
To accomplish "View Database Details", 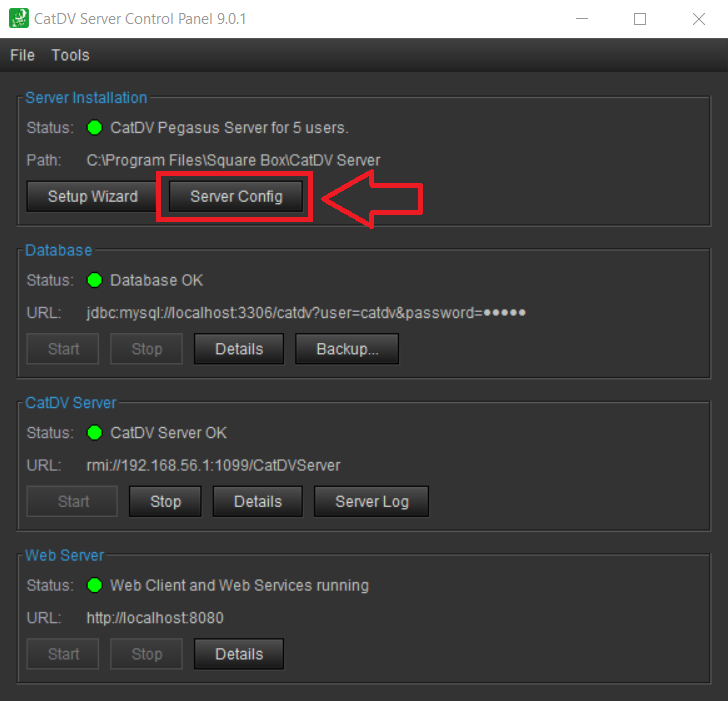I will pyautogui.click(x=239, y=349).
